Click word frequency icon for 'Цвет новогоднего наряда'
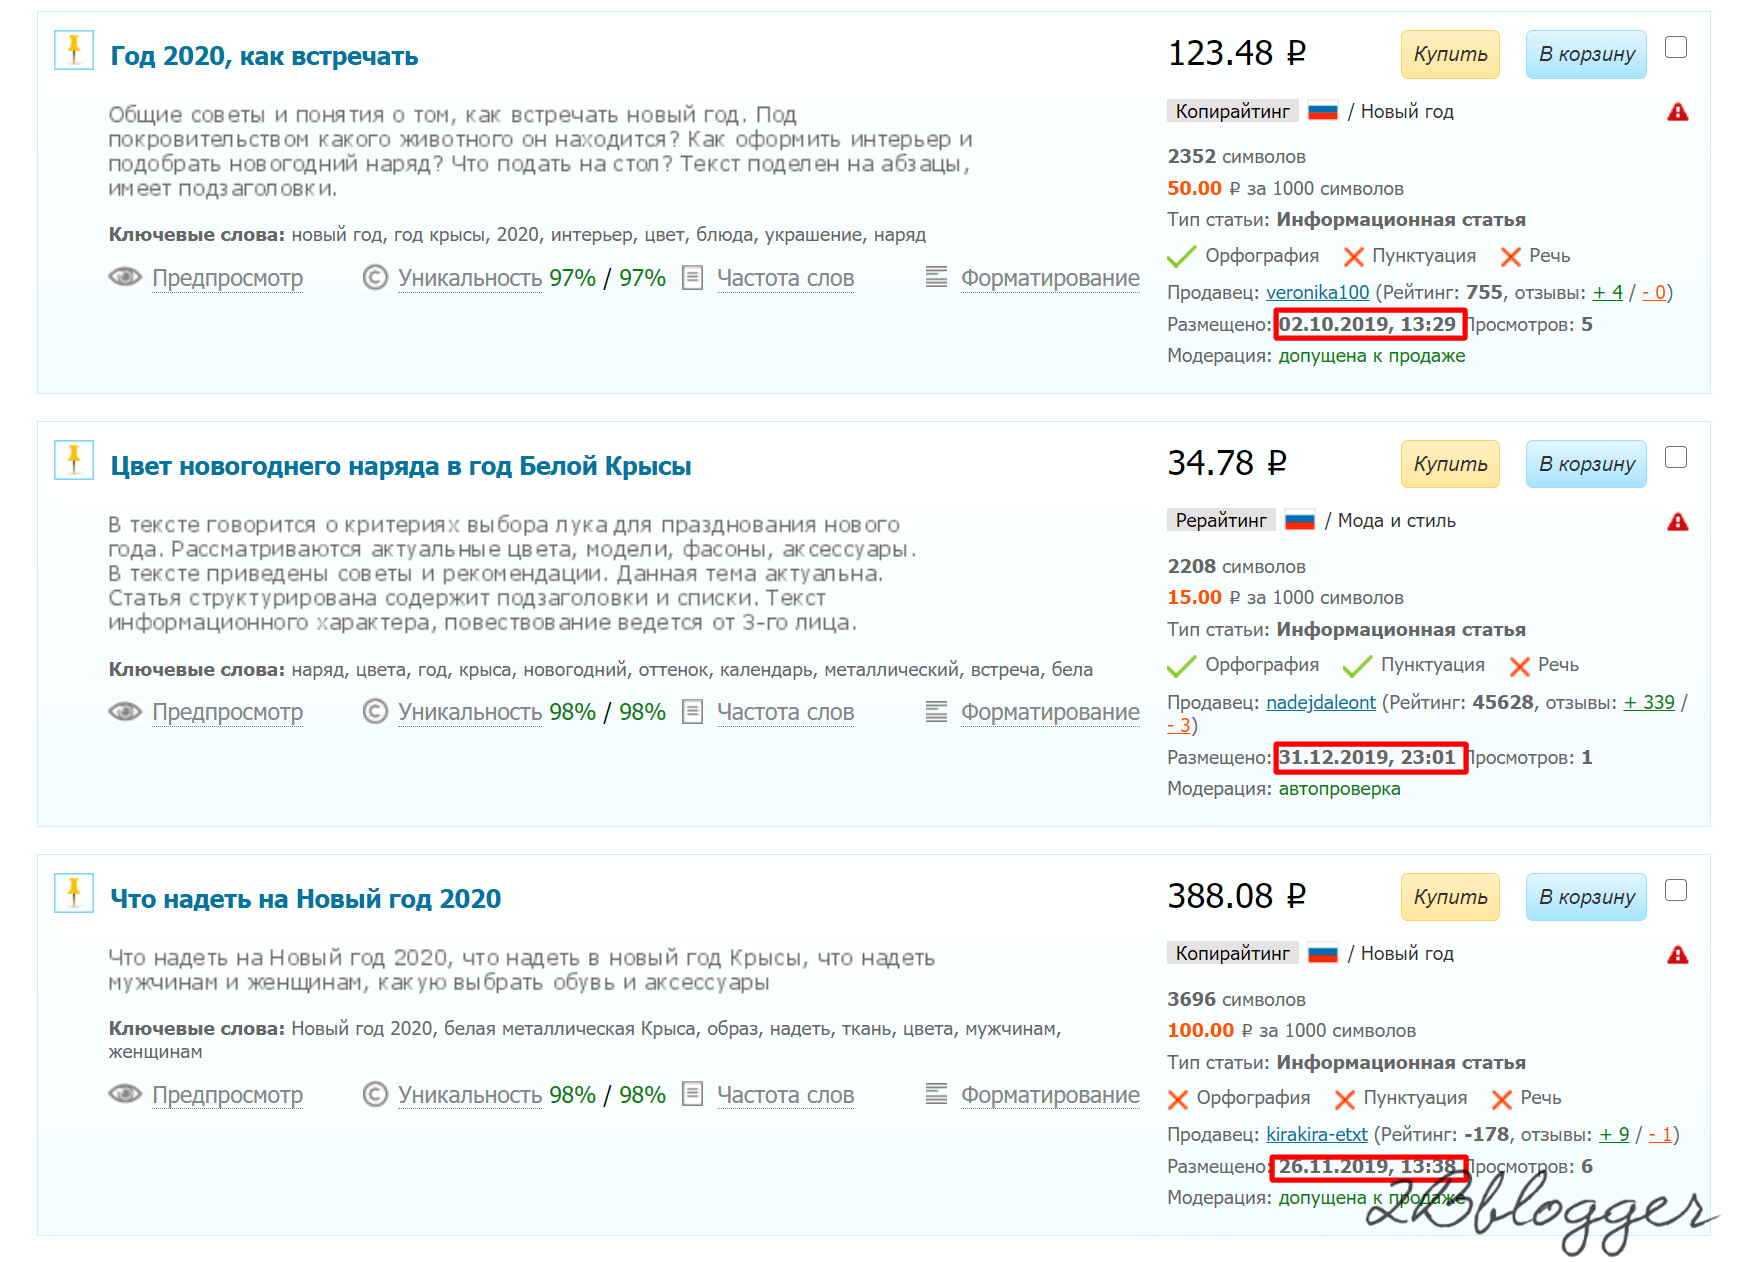This screenshot has height=1262, width=1738. pyautogui.click(x=692, y=711)
